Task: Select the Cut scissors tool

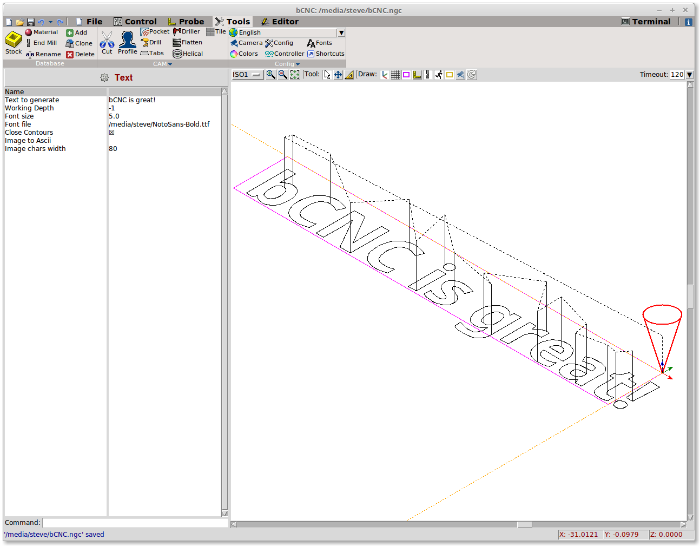Action: coord(107,43)
